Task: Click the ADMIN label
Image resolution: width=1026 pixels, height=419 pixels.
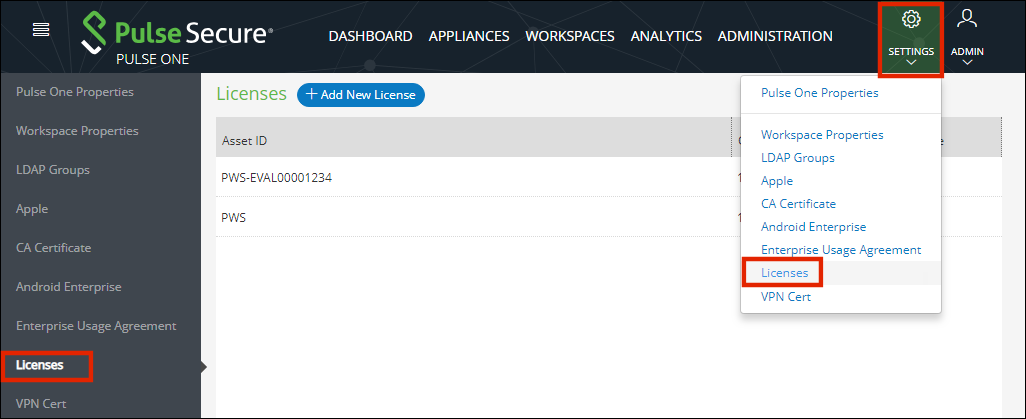Action: (968, 51)
